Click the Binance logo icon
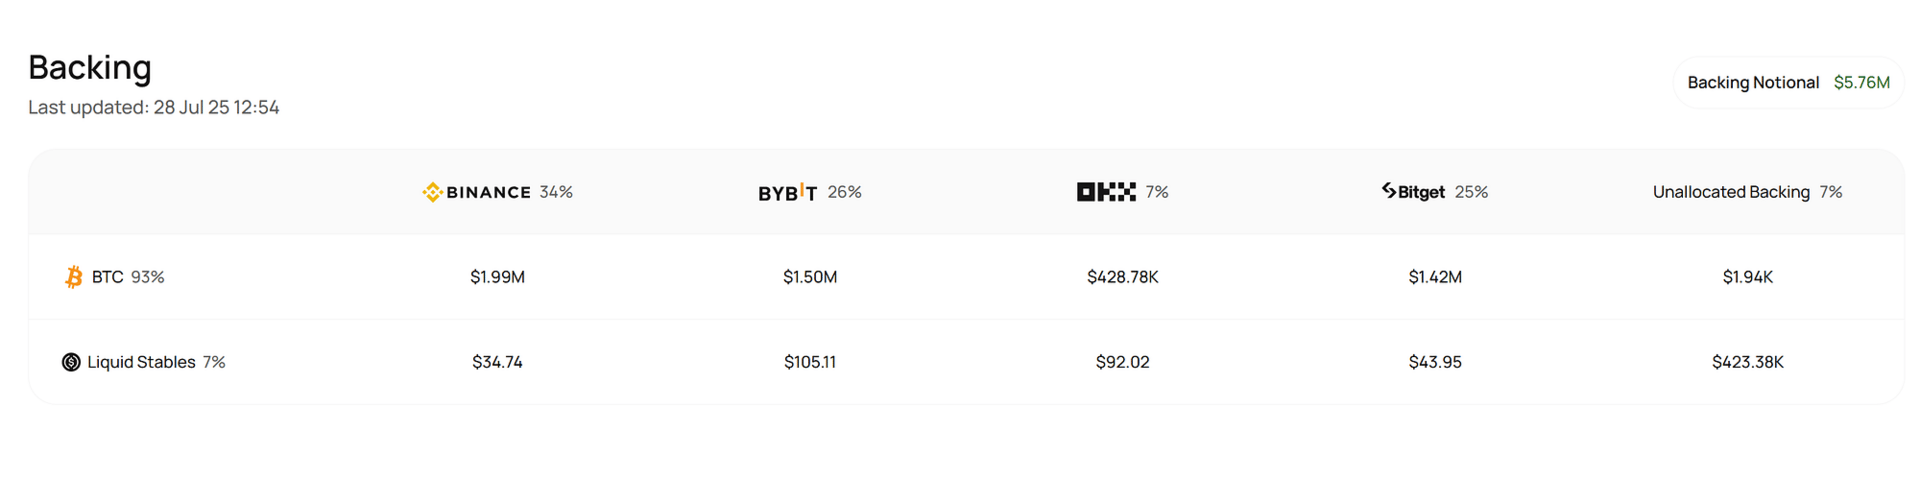The height and width of the screenshot is (479, 1920). [x=432, y=192]
